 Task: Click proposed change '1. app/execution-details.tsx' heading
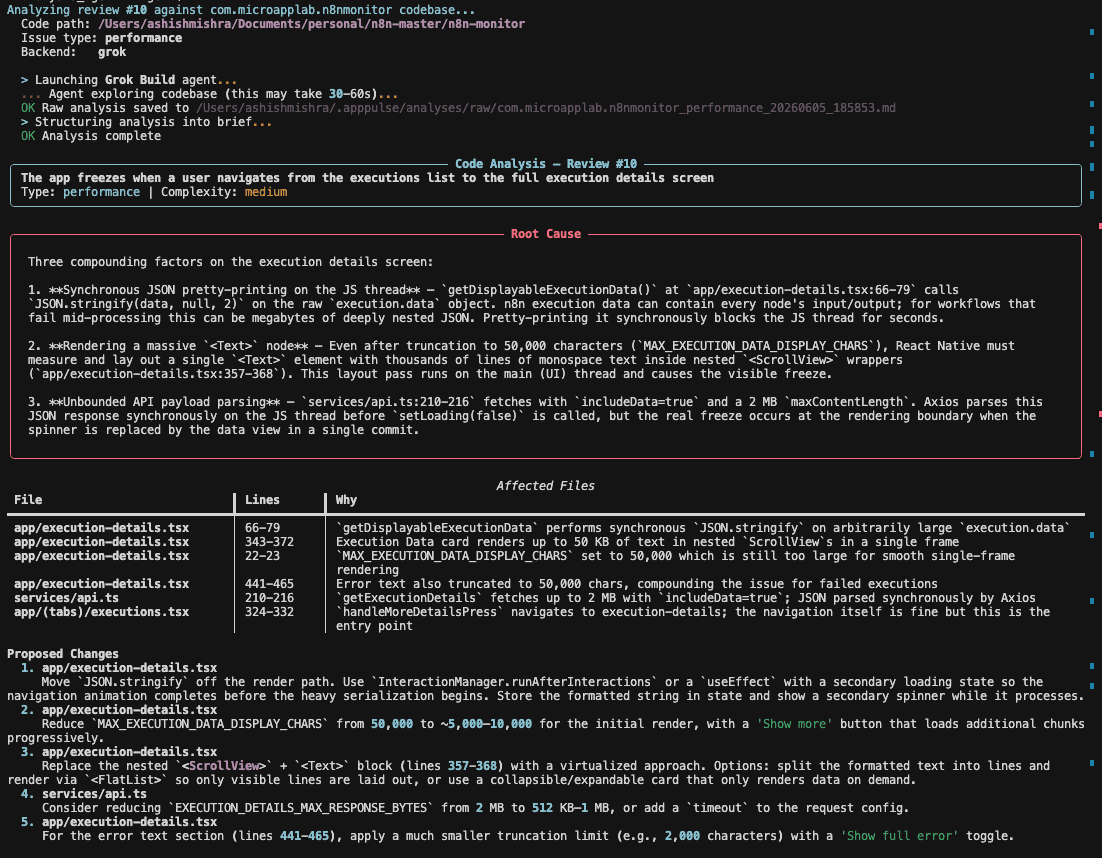tap(119, 668)
